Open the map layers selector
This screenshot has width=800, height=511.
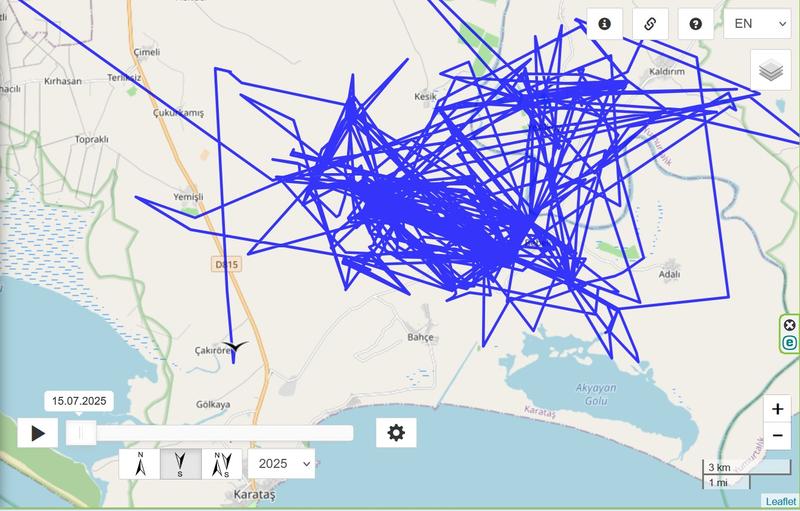(x=771, y=70)
